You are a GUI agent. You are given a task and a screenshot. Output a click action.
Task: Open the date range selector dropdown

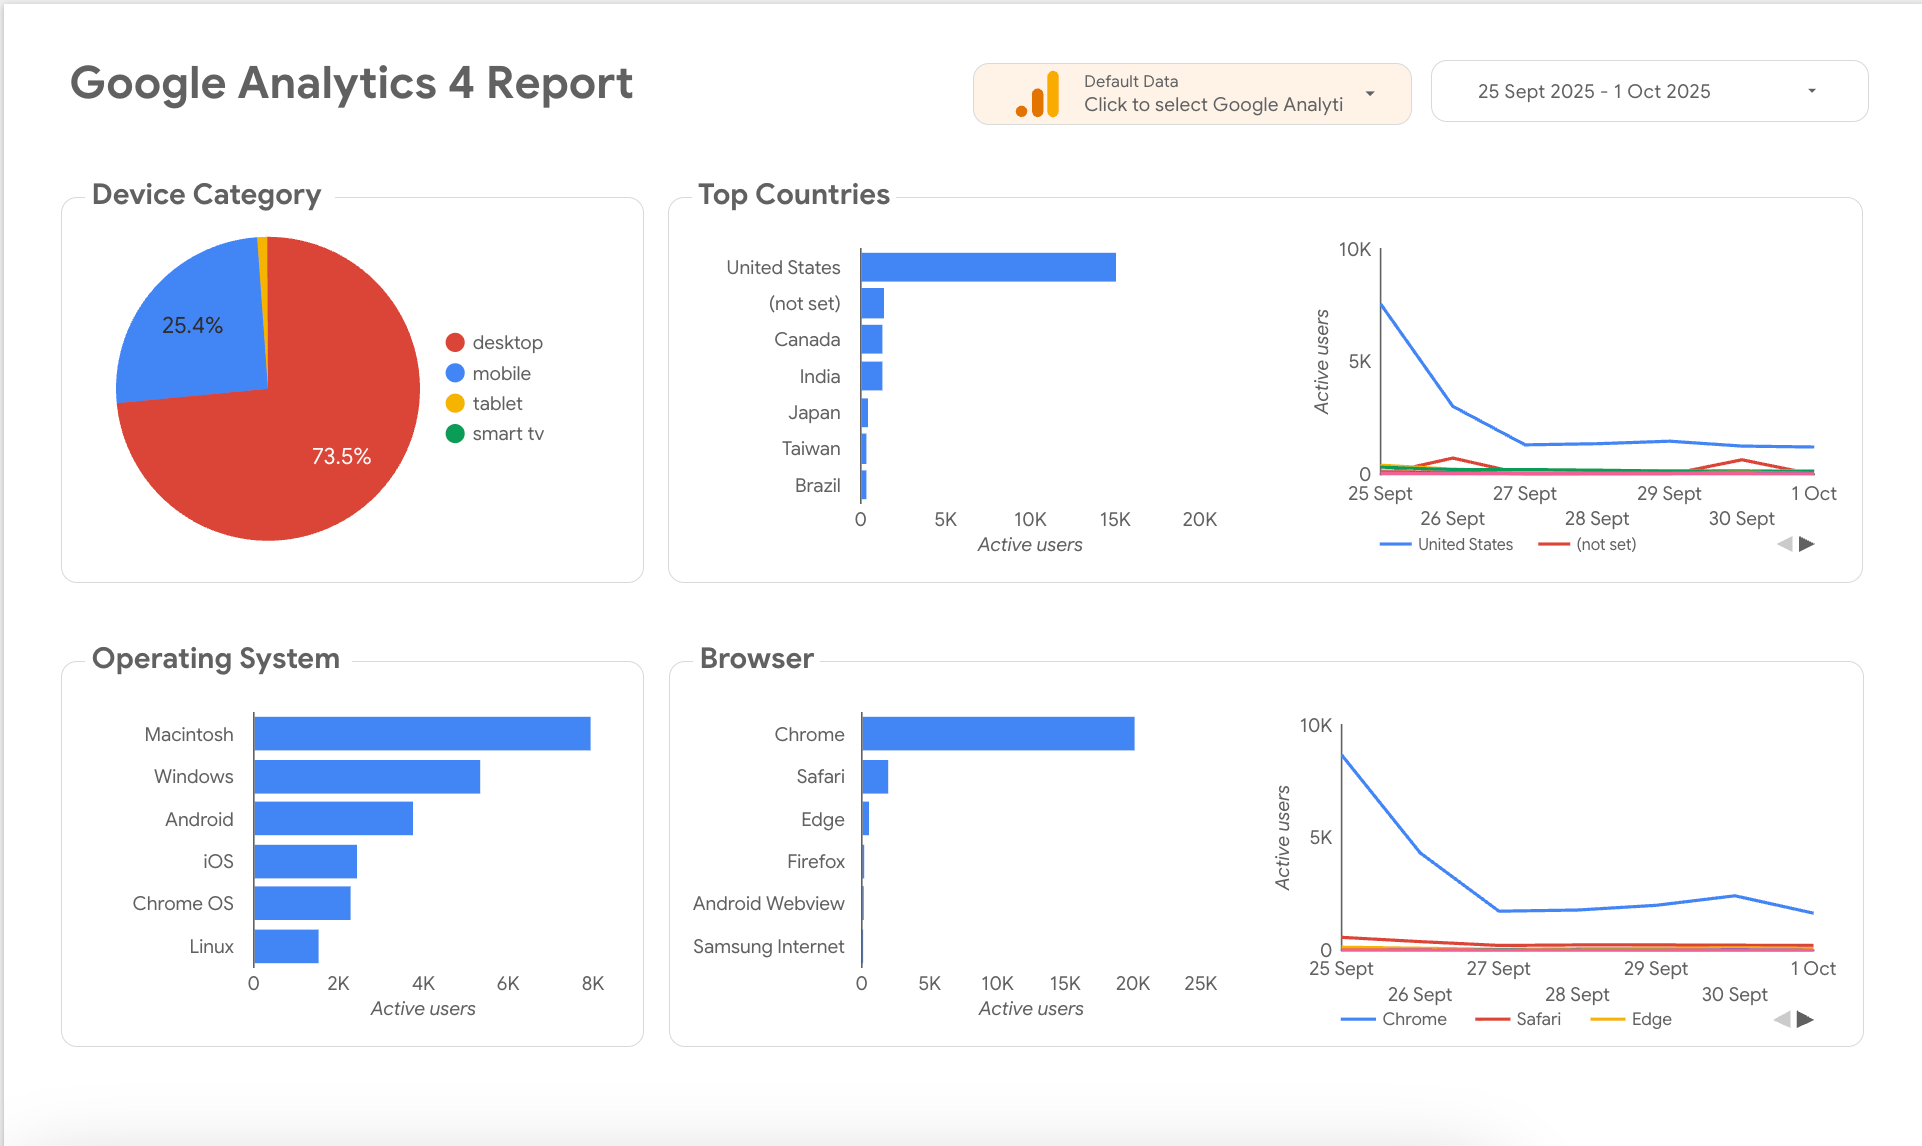(1811, 91)
